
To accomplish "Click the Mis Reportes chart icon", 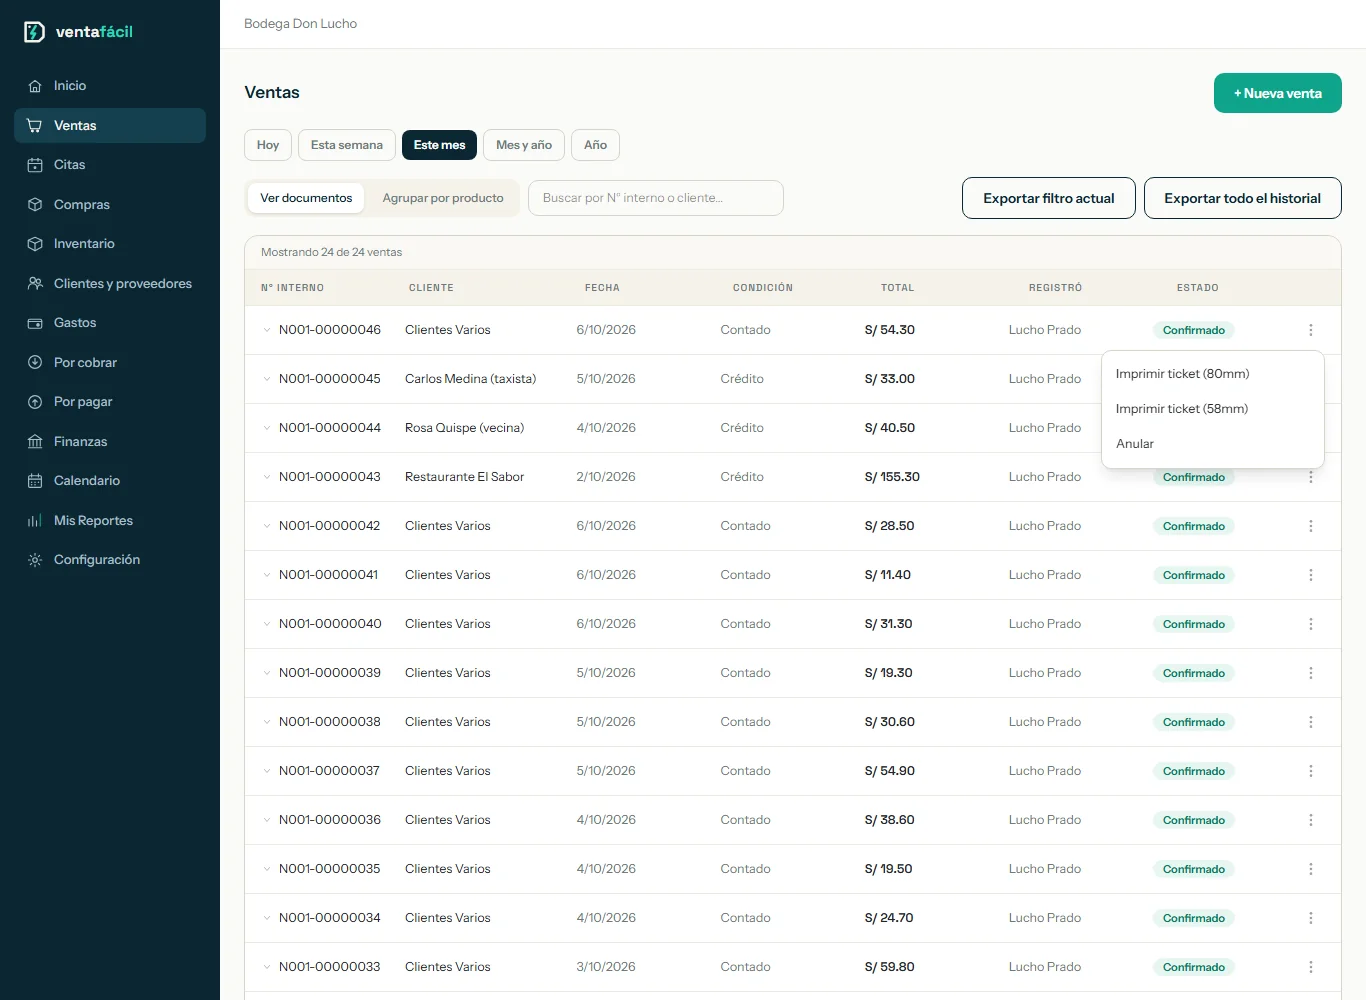I will tap(35, 521).
